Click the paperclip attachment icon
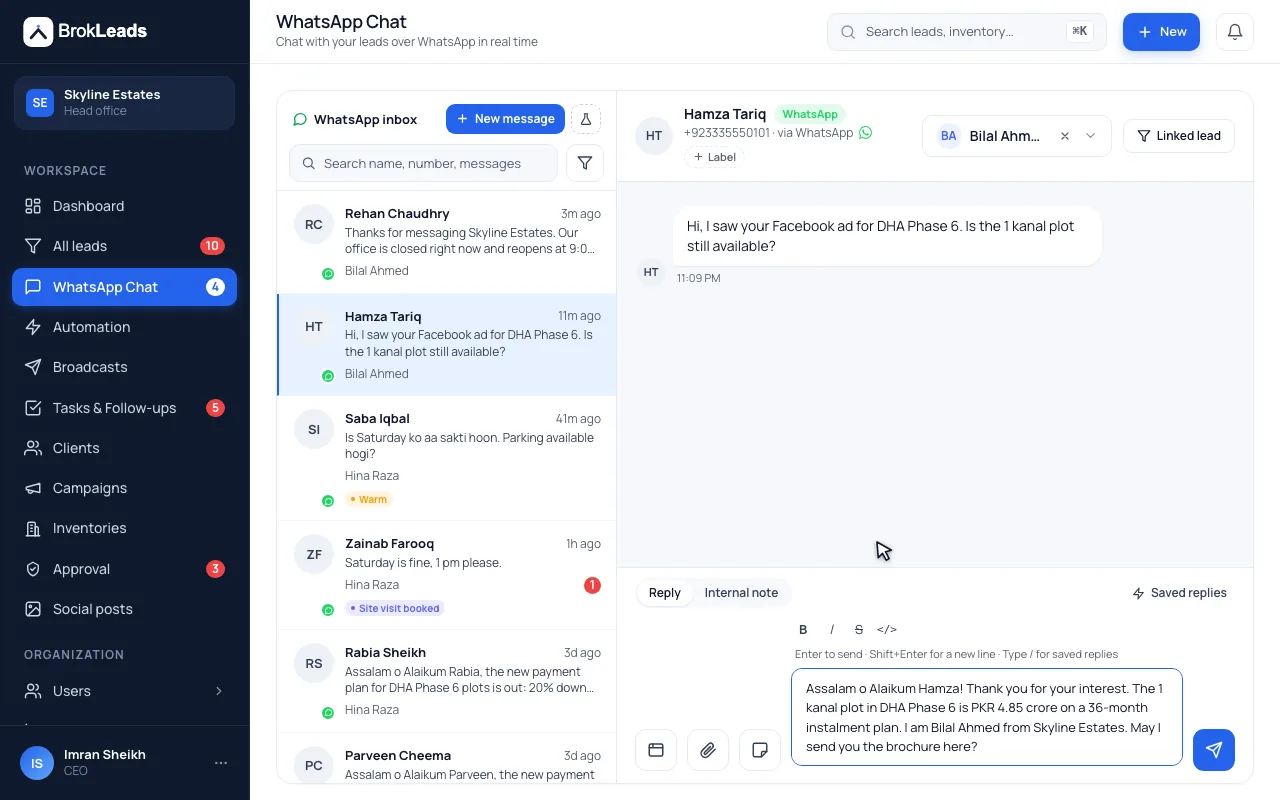This screenshot has width=1280, height=800. 708,750
